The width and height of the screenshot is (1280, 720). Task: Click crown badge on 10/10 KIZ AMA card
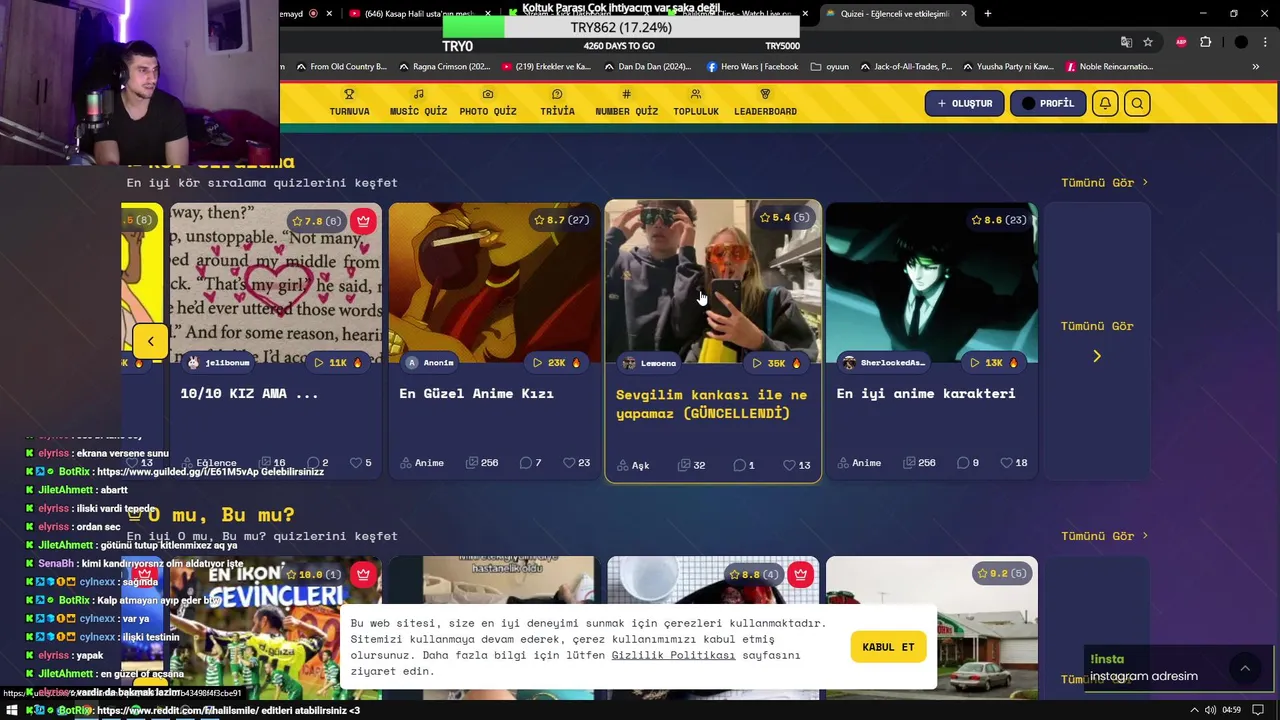pyautogui.click(x=363, y=221)
